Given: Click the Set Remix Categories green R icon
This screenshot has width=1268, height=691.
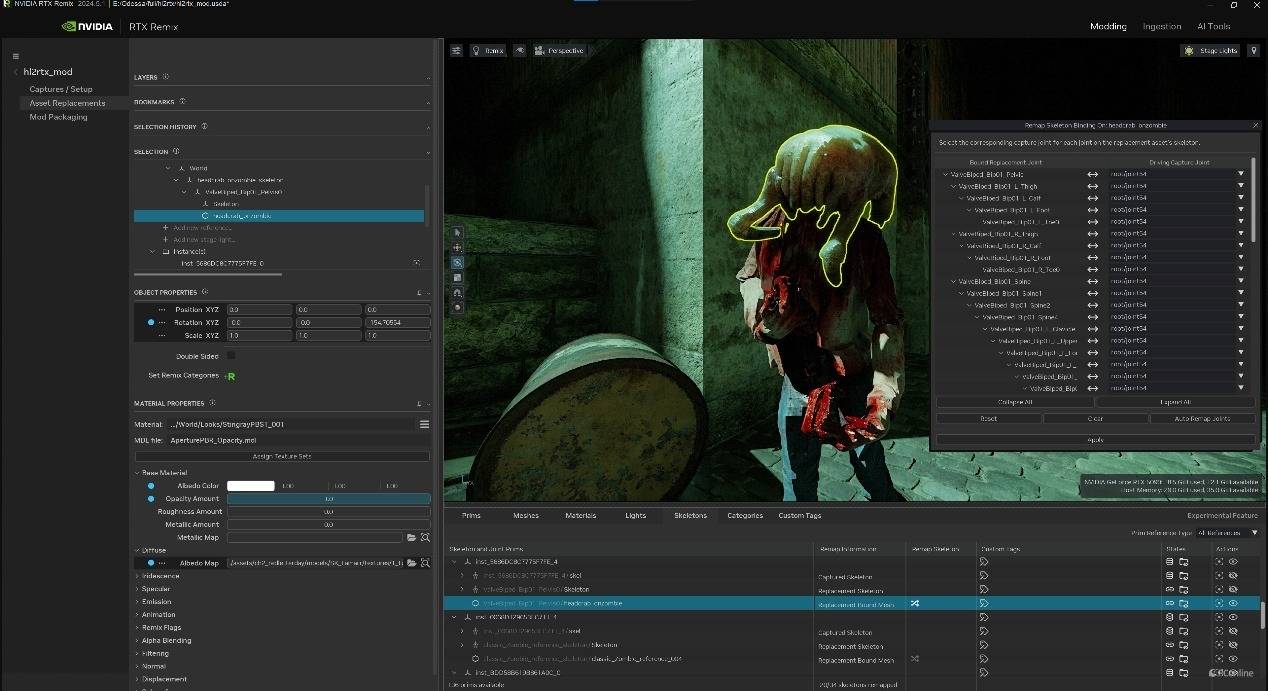Looking at the screenshot, I should (x=230, y=376).
